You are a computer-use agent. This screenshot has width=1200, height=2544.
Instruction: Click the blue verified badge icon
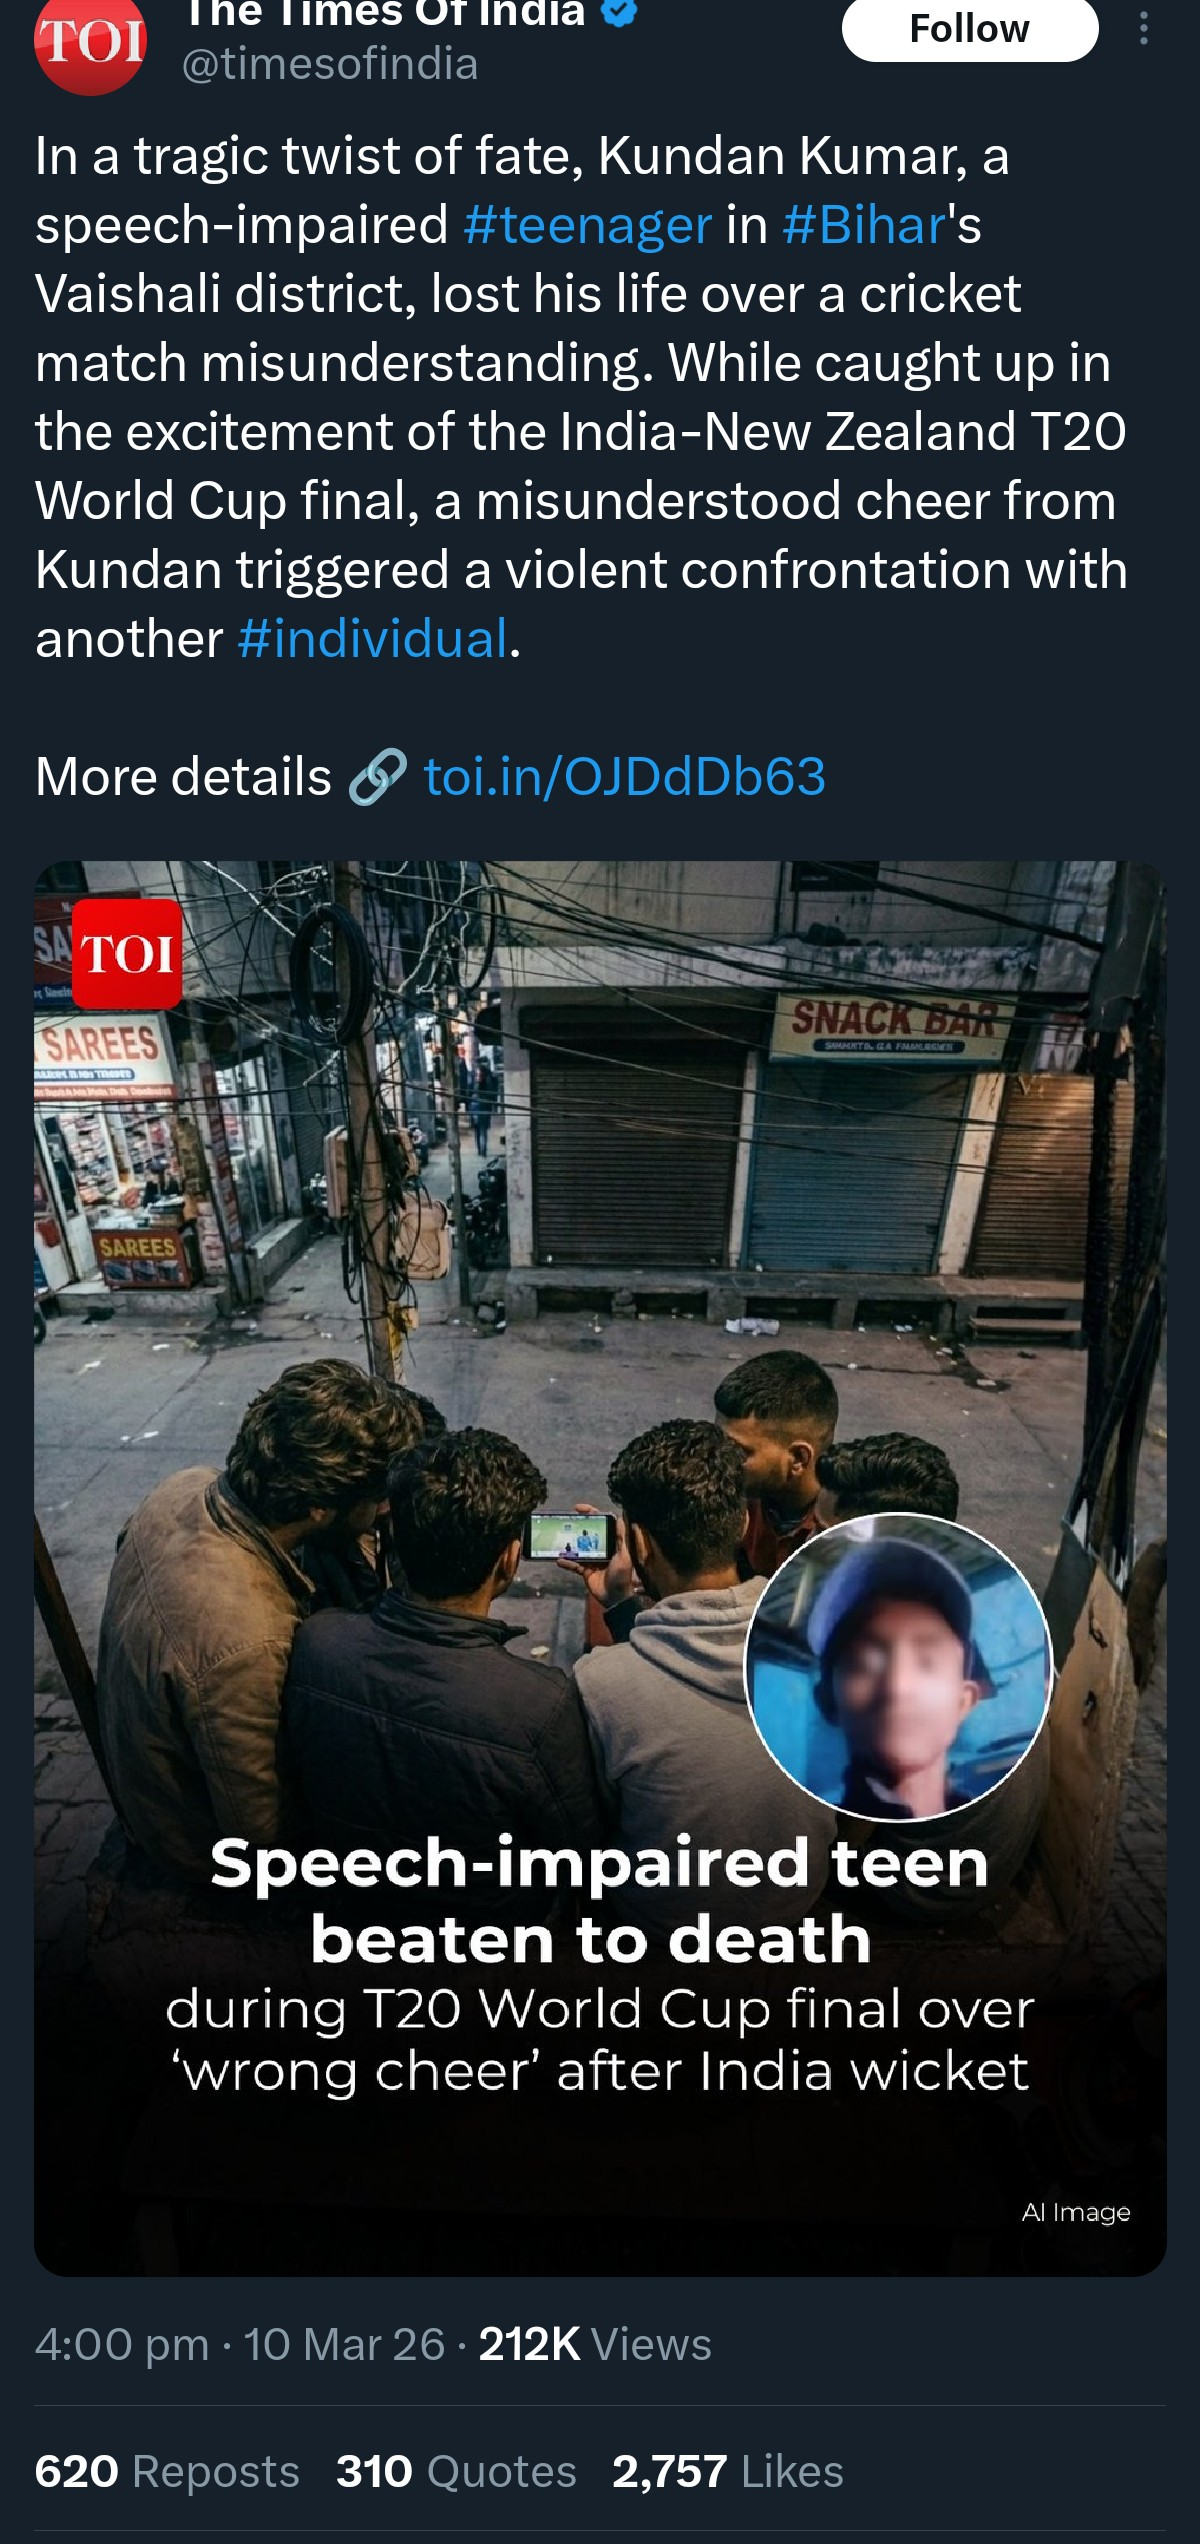(620, 12)
